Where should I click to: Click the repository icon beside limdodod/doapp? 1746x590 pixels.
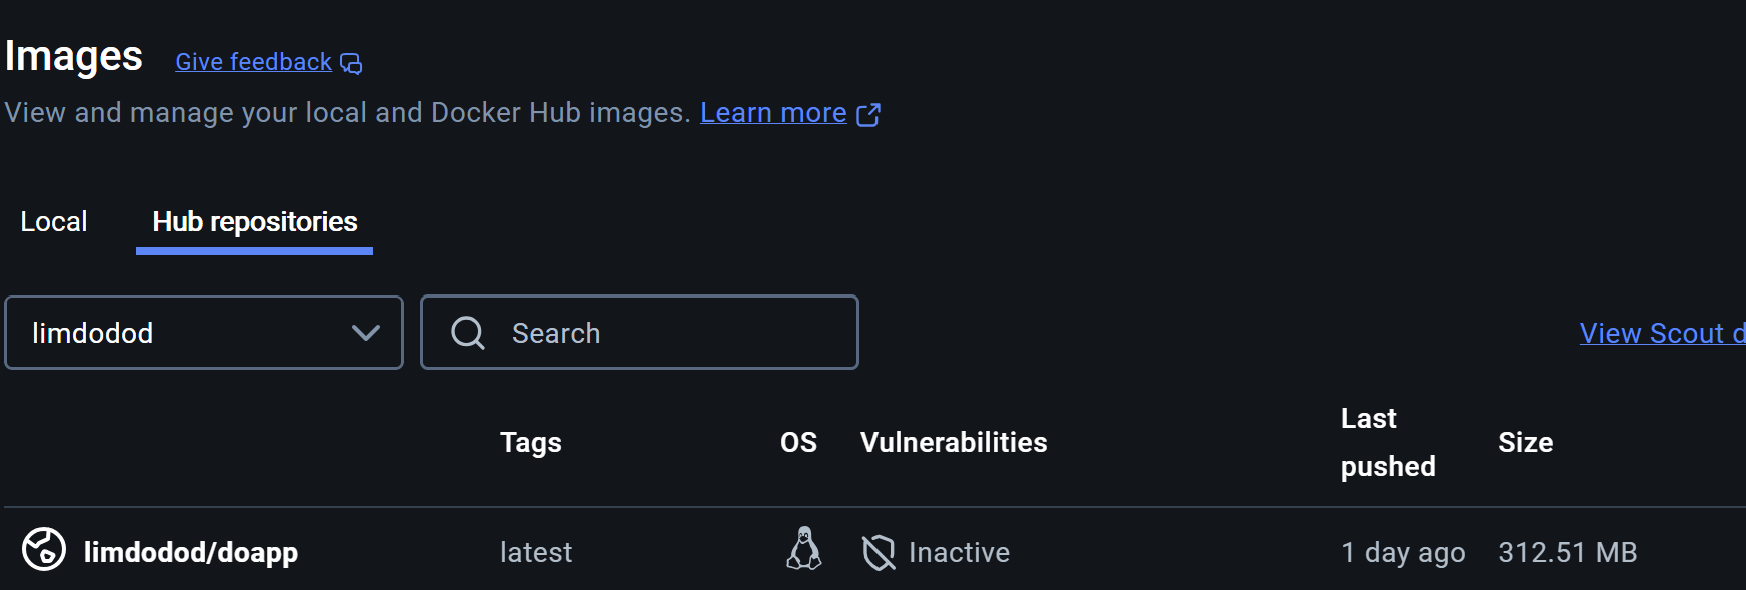44,550
